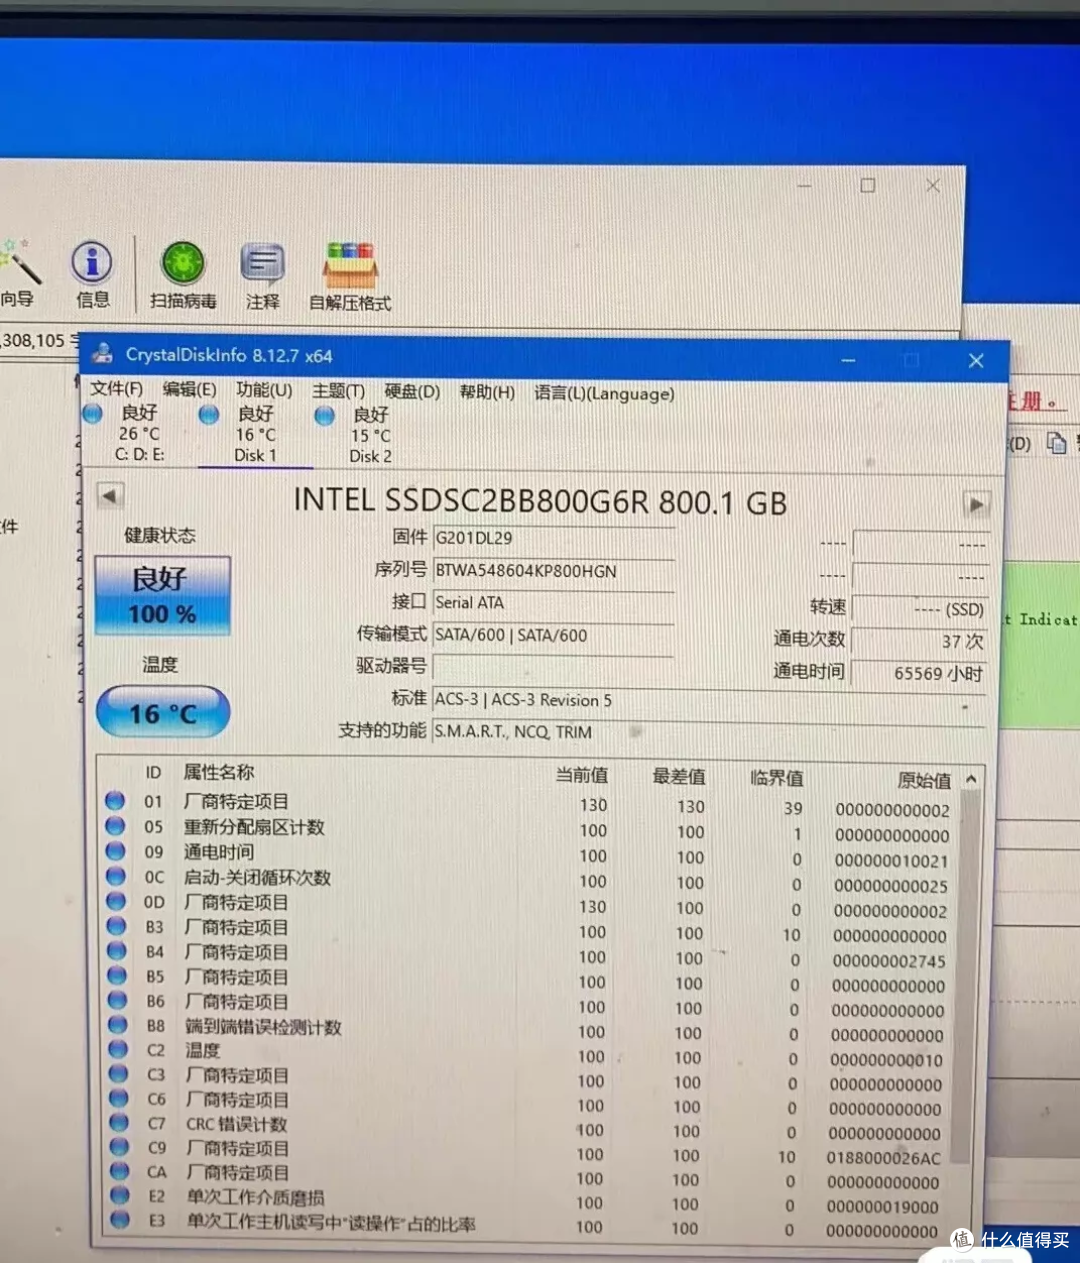Select the C: D: E: disk status orb
The image size is (1080, 1263).
93,413
